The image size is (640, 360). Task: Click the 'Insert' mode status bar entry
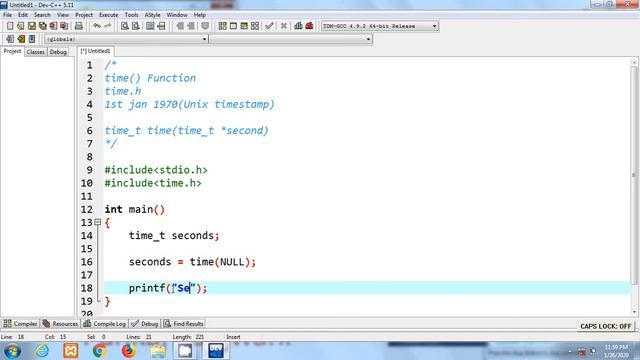(x=233, y=337)
